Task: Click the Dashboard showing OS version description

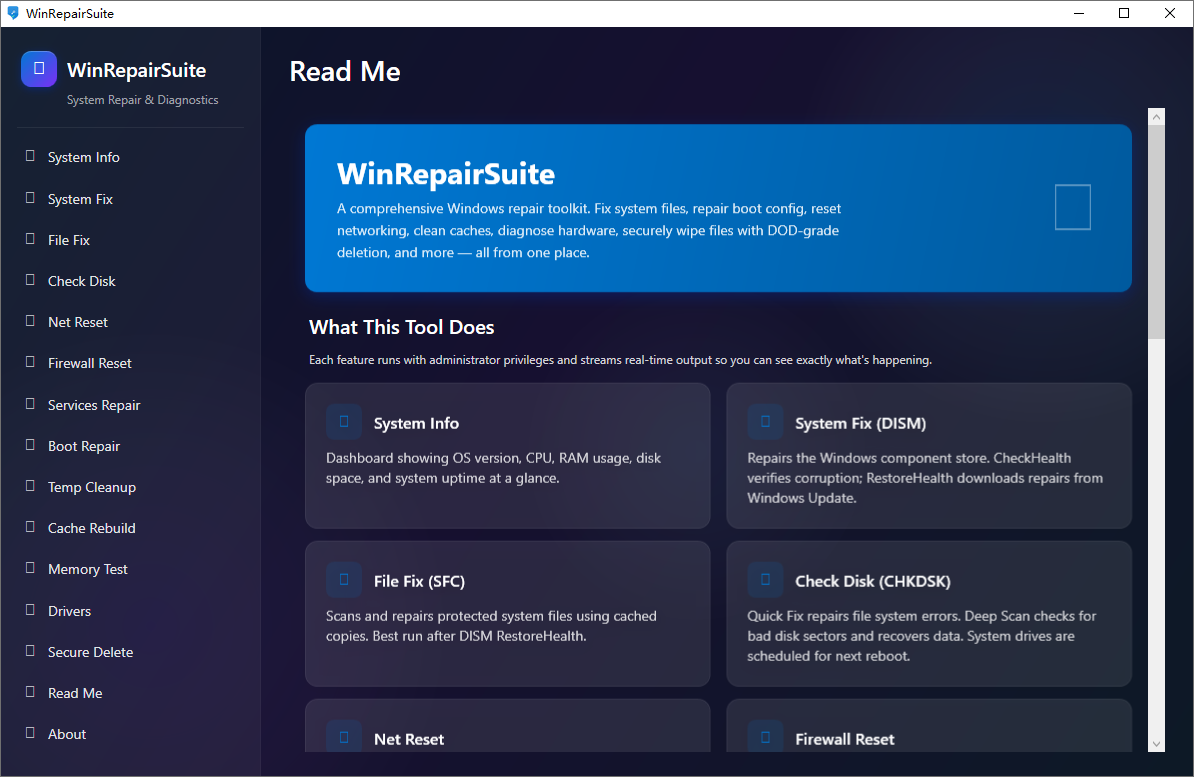Action: tap(493, 468)
